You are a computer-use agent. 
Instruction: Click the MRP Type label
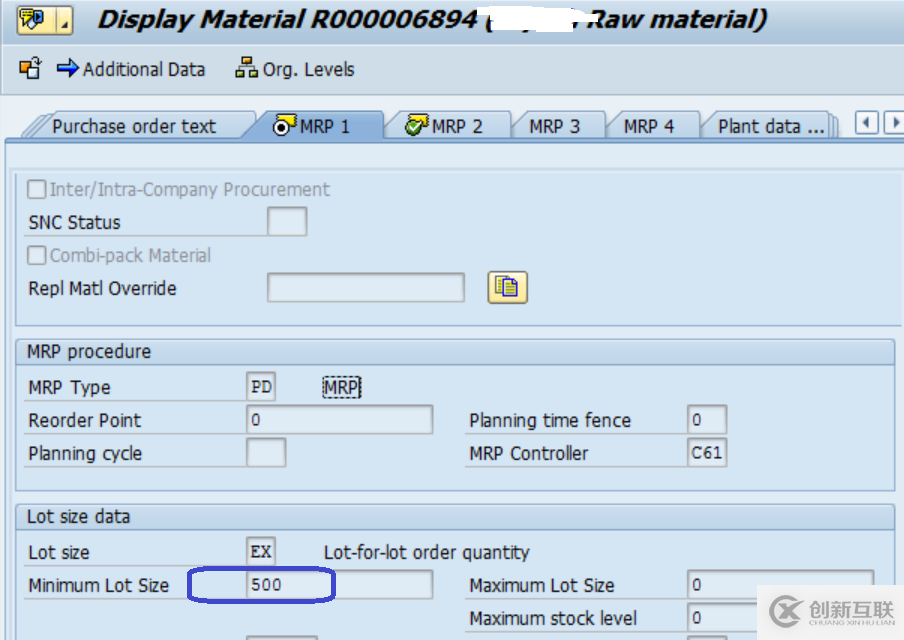click(x=69, y=387)
